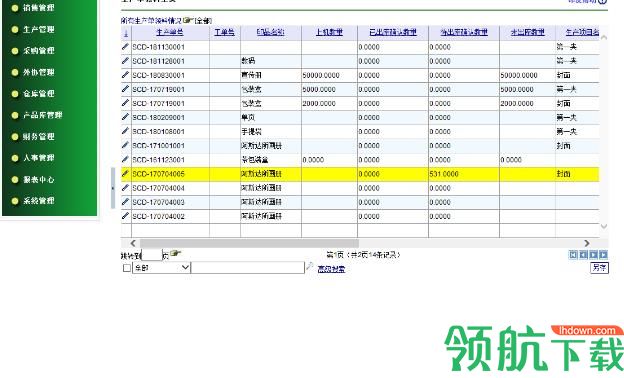The image size is (624, 378).
Task: Go to the last page
Action: (604, 255)
